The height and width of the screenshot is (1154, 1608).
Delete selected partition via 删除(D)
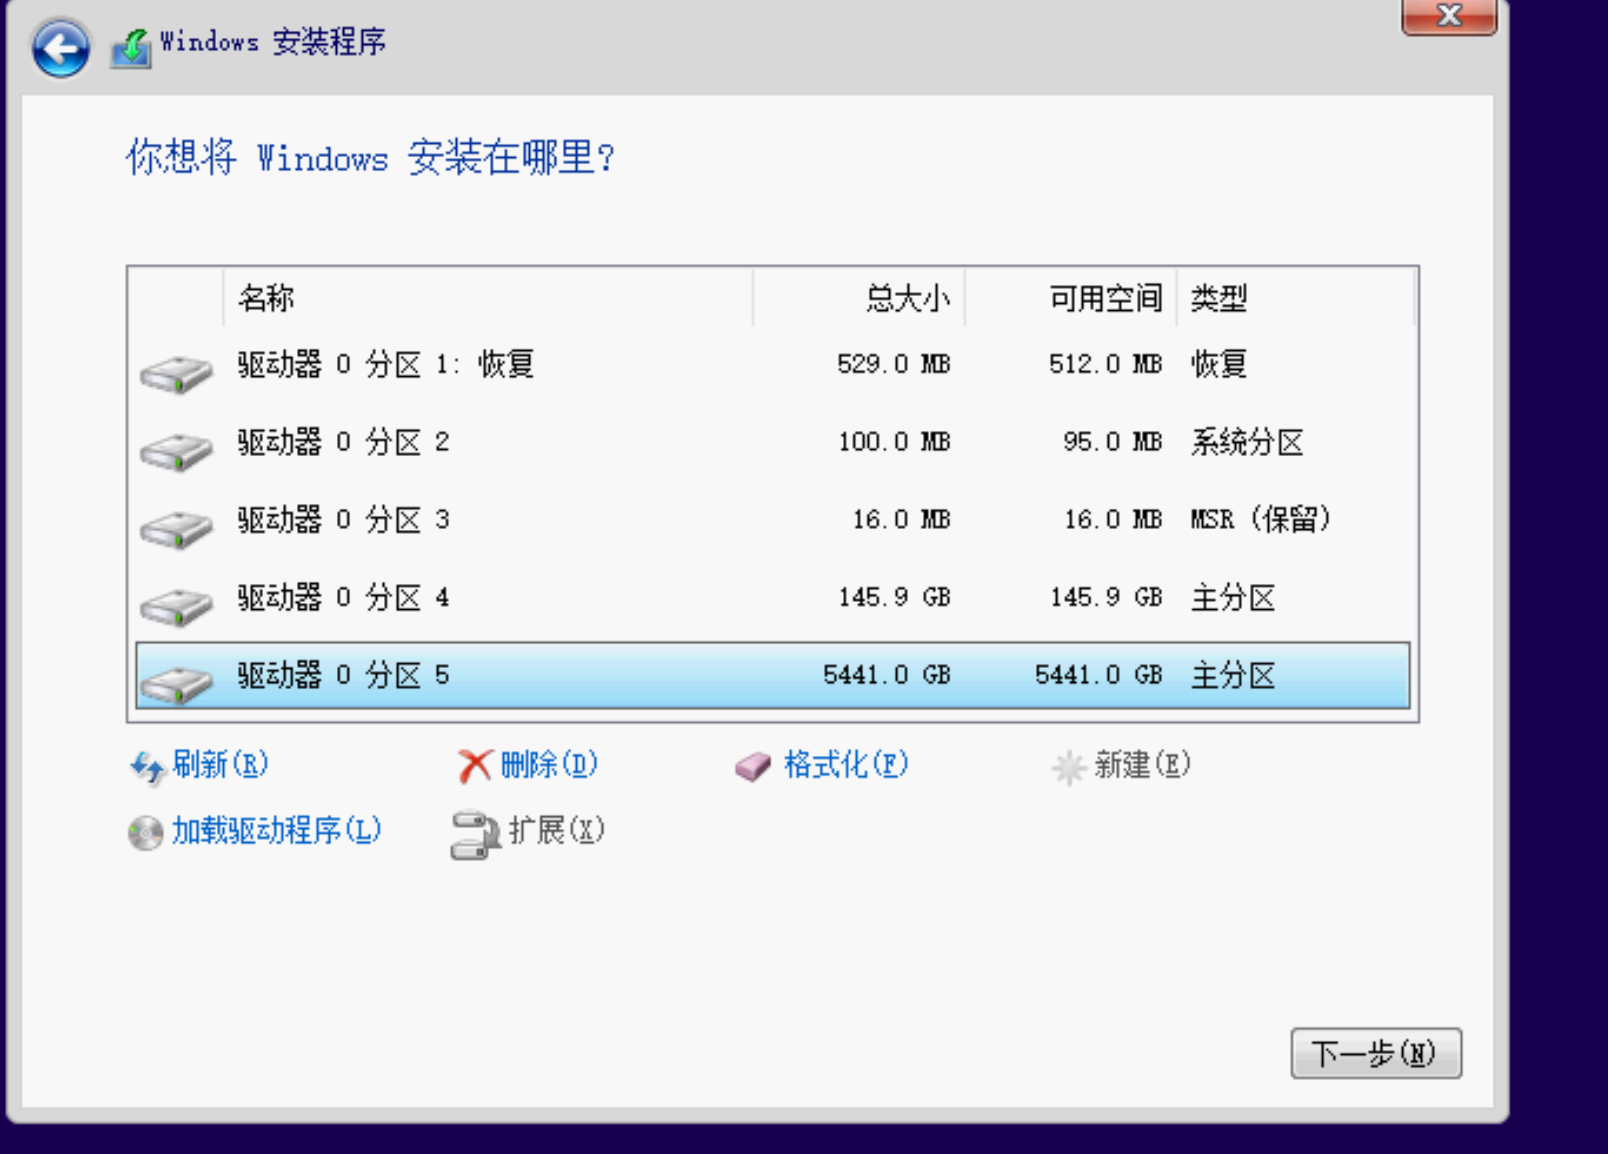click(549, 765)
